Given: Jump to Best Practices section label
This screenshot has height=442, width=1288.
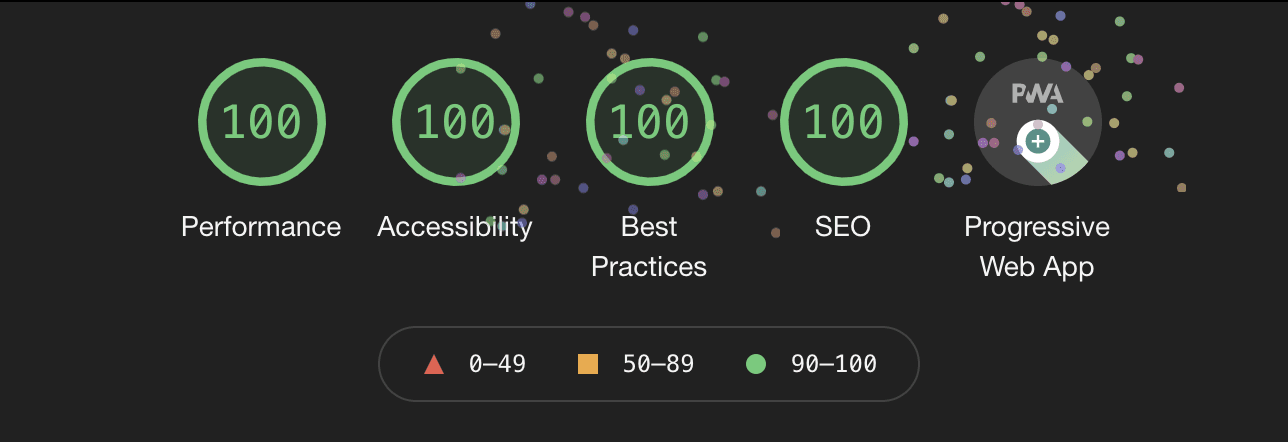Looking at the screenshot, I should pos(649,247).
